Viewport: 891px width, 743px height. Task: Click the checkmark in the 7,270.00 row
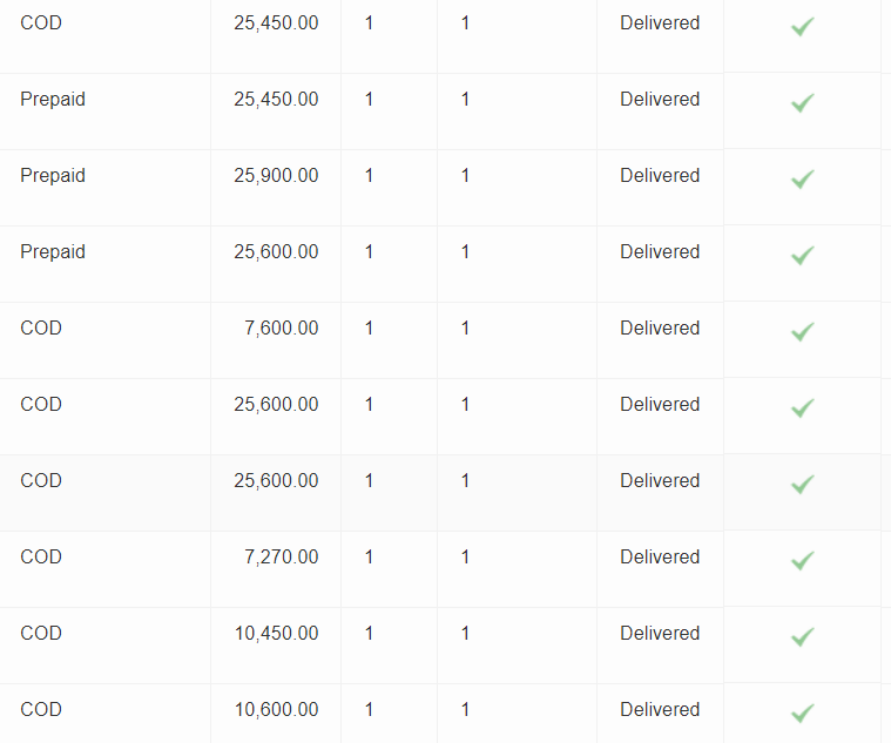click(802, 561)
